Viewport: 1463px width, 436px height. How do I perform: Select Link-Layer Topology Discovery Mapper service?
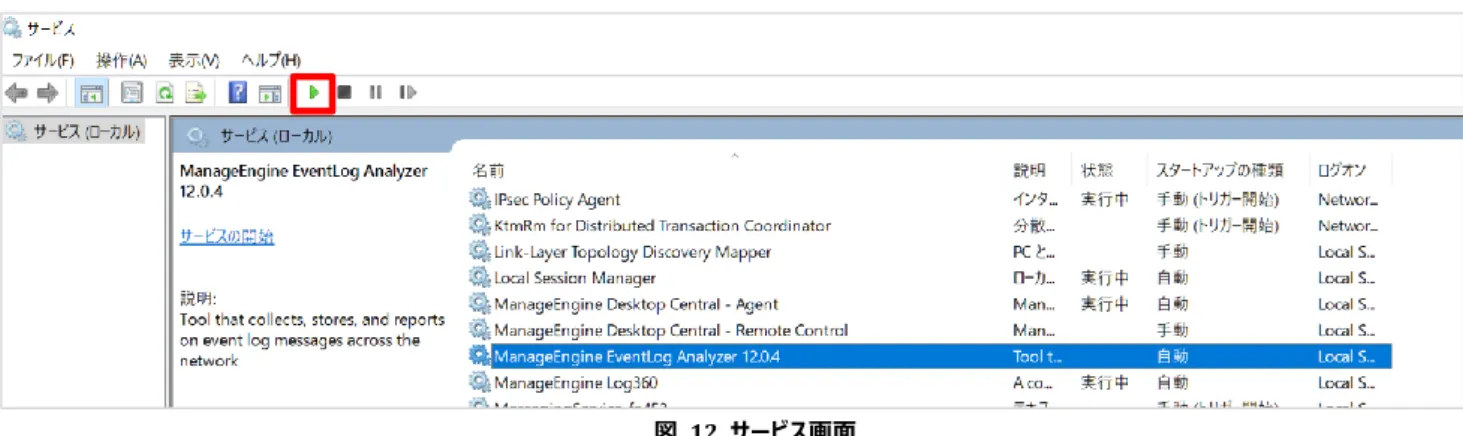pos(632,252)
